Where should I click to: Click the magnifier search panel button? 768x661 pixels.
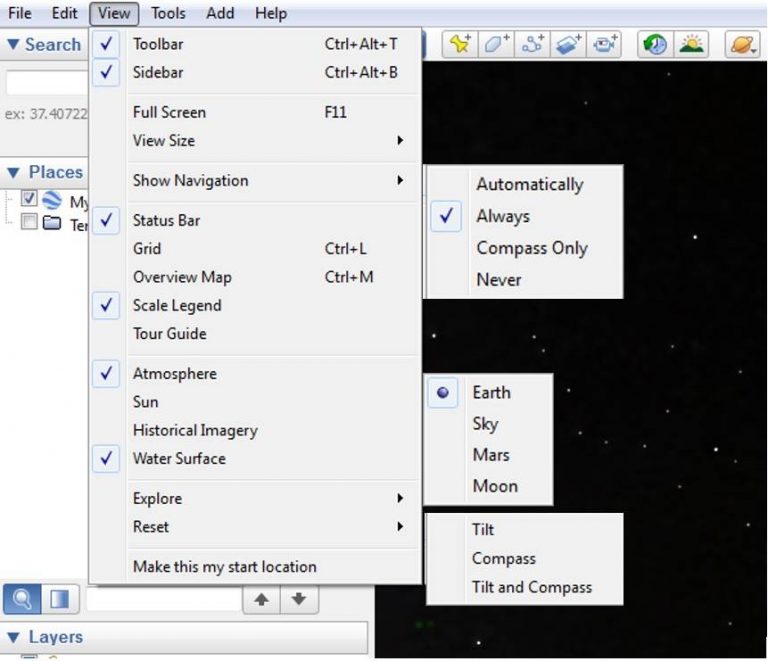pos(22,599)
